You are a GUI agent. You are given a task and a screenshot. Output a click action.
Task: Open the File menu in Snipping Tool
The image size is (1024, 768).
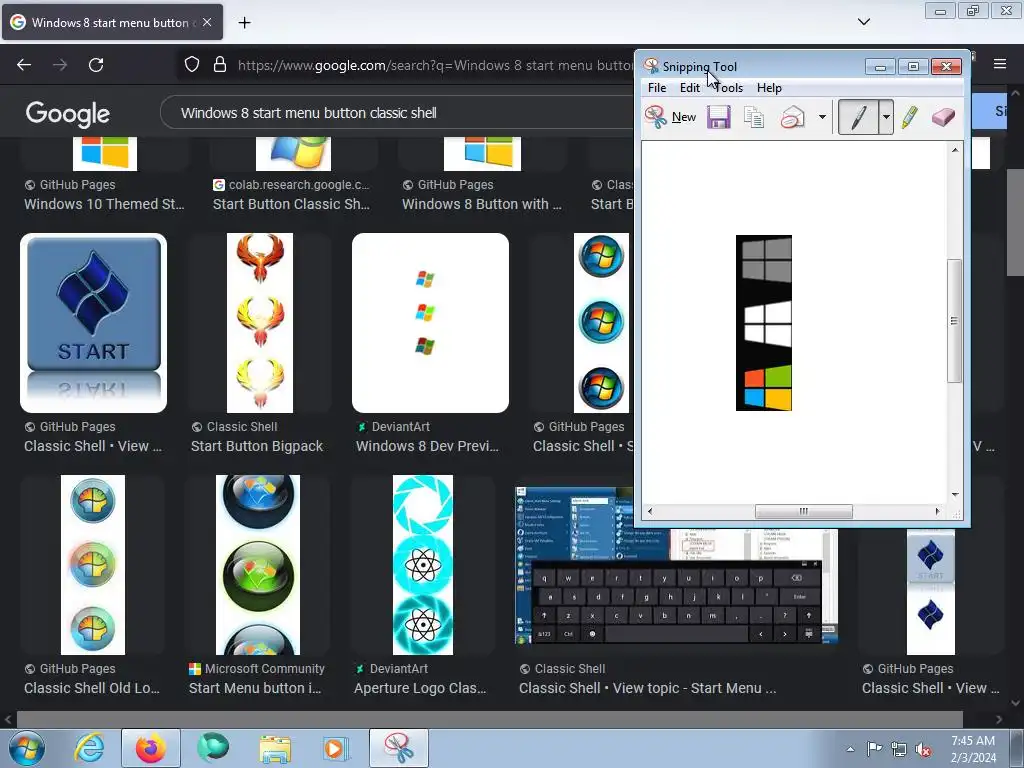657,88
